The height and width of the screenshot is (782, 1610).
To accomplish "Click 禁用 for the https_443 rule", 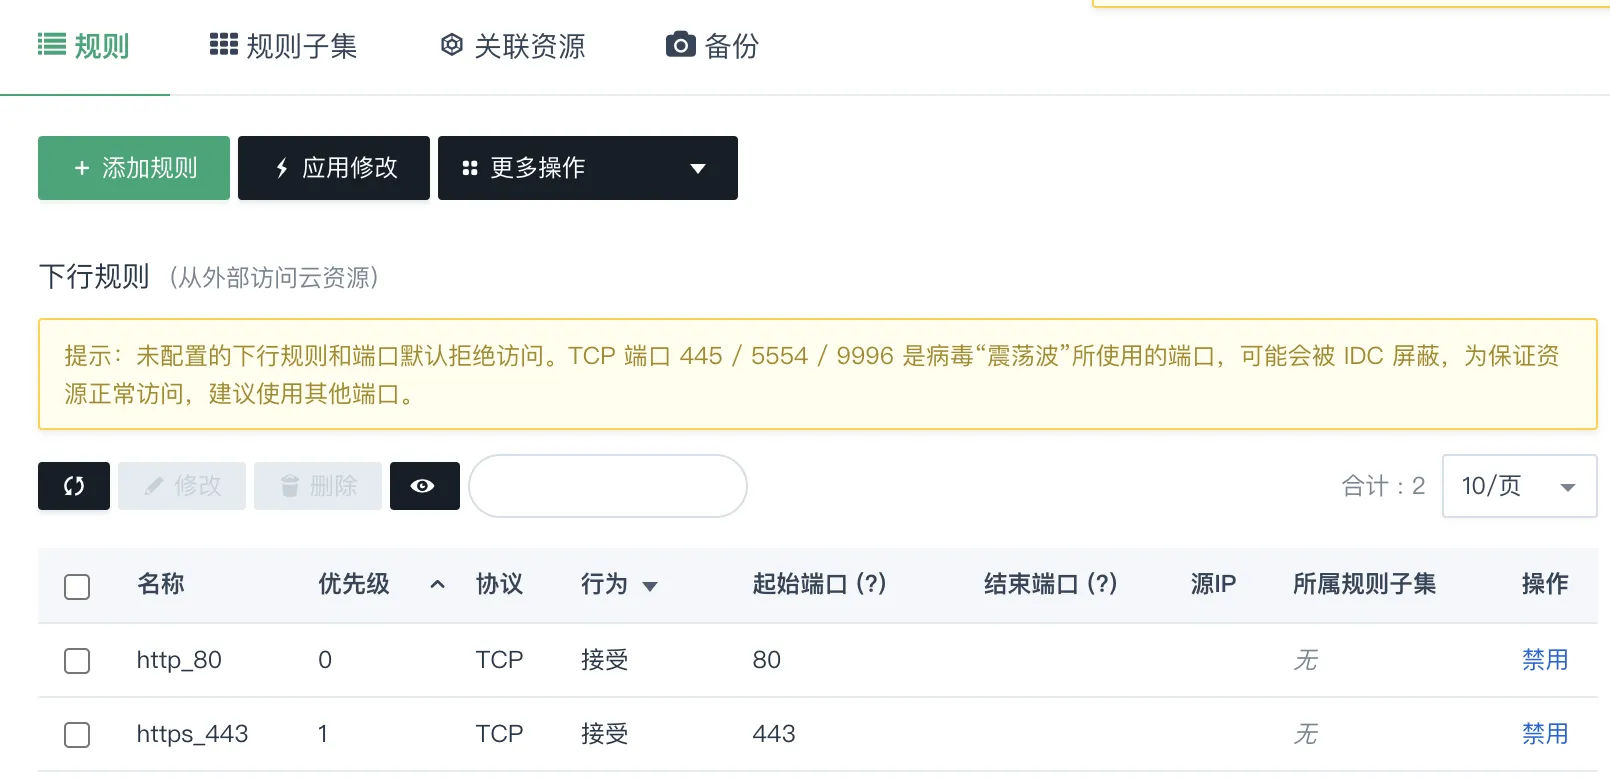I will [x=1544, y=734].
